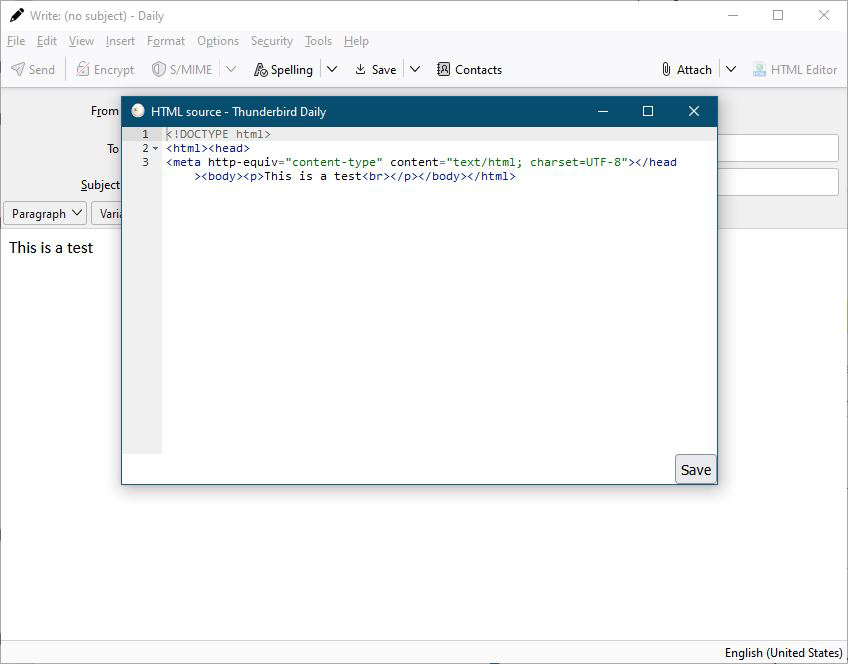Open the View menu
This screenshot has width=848, height=664.
pyautogui.click(x=81, y=41)
